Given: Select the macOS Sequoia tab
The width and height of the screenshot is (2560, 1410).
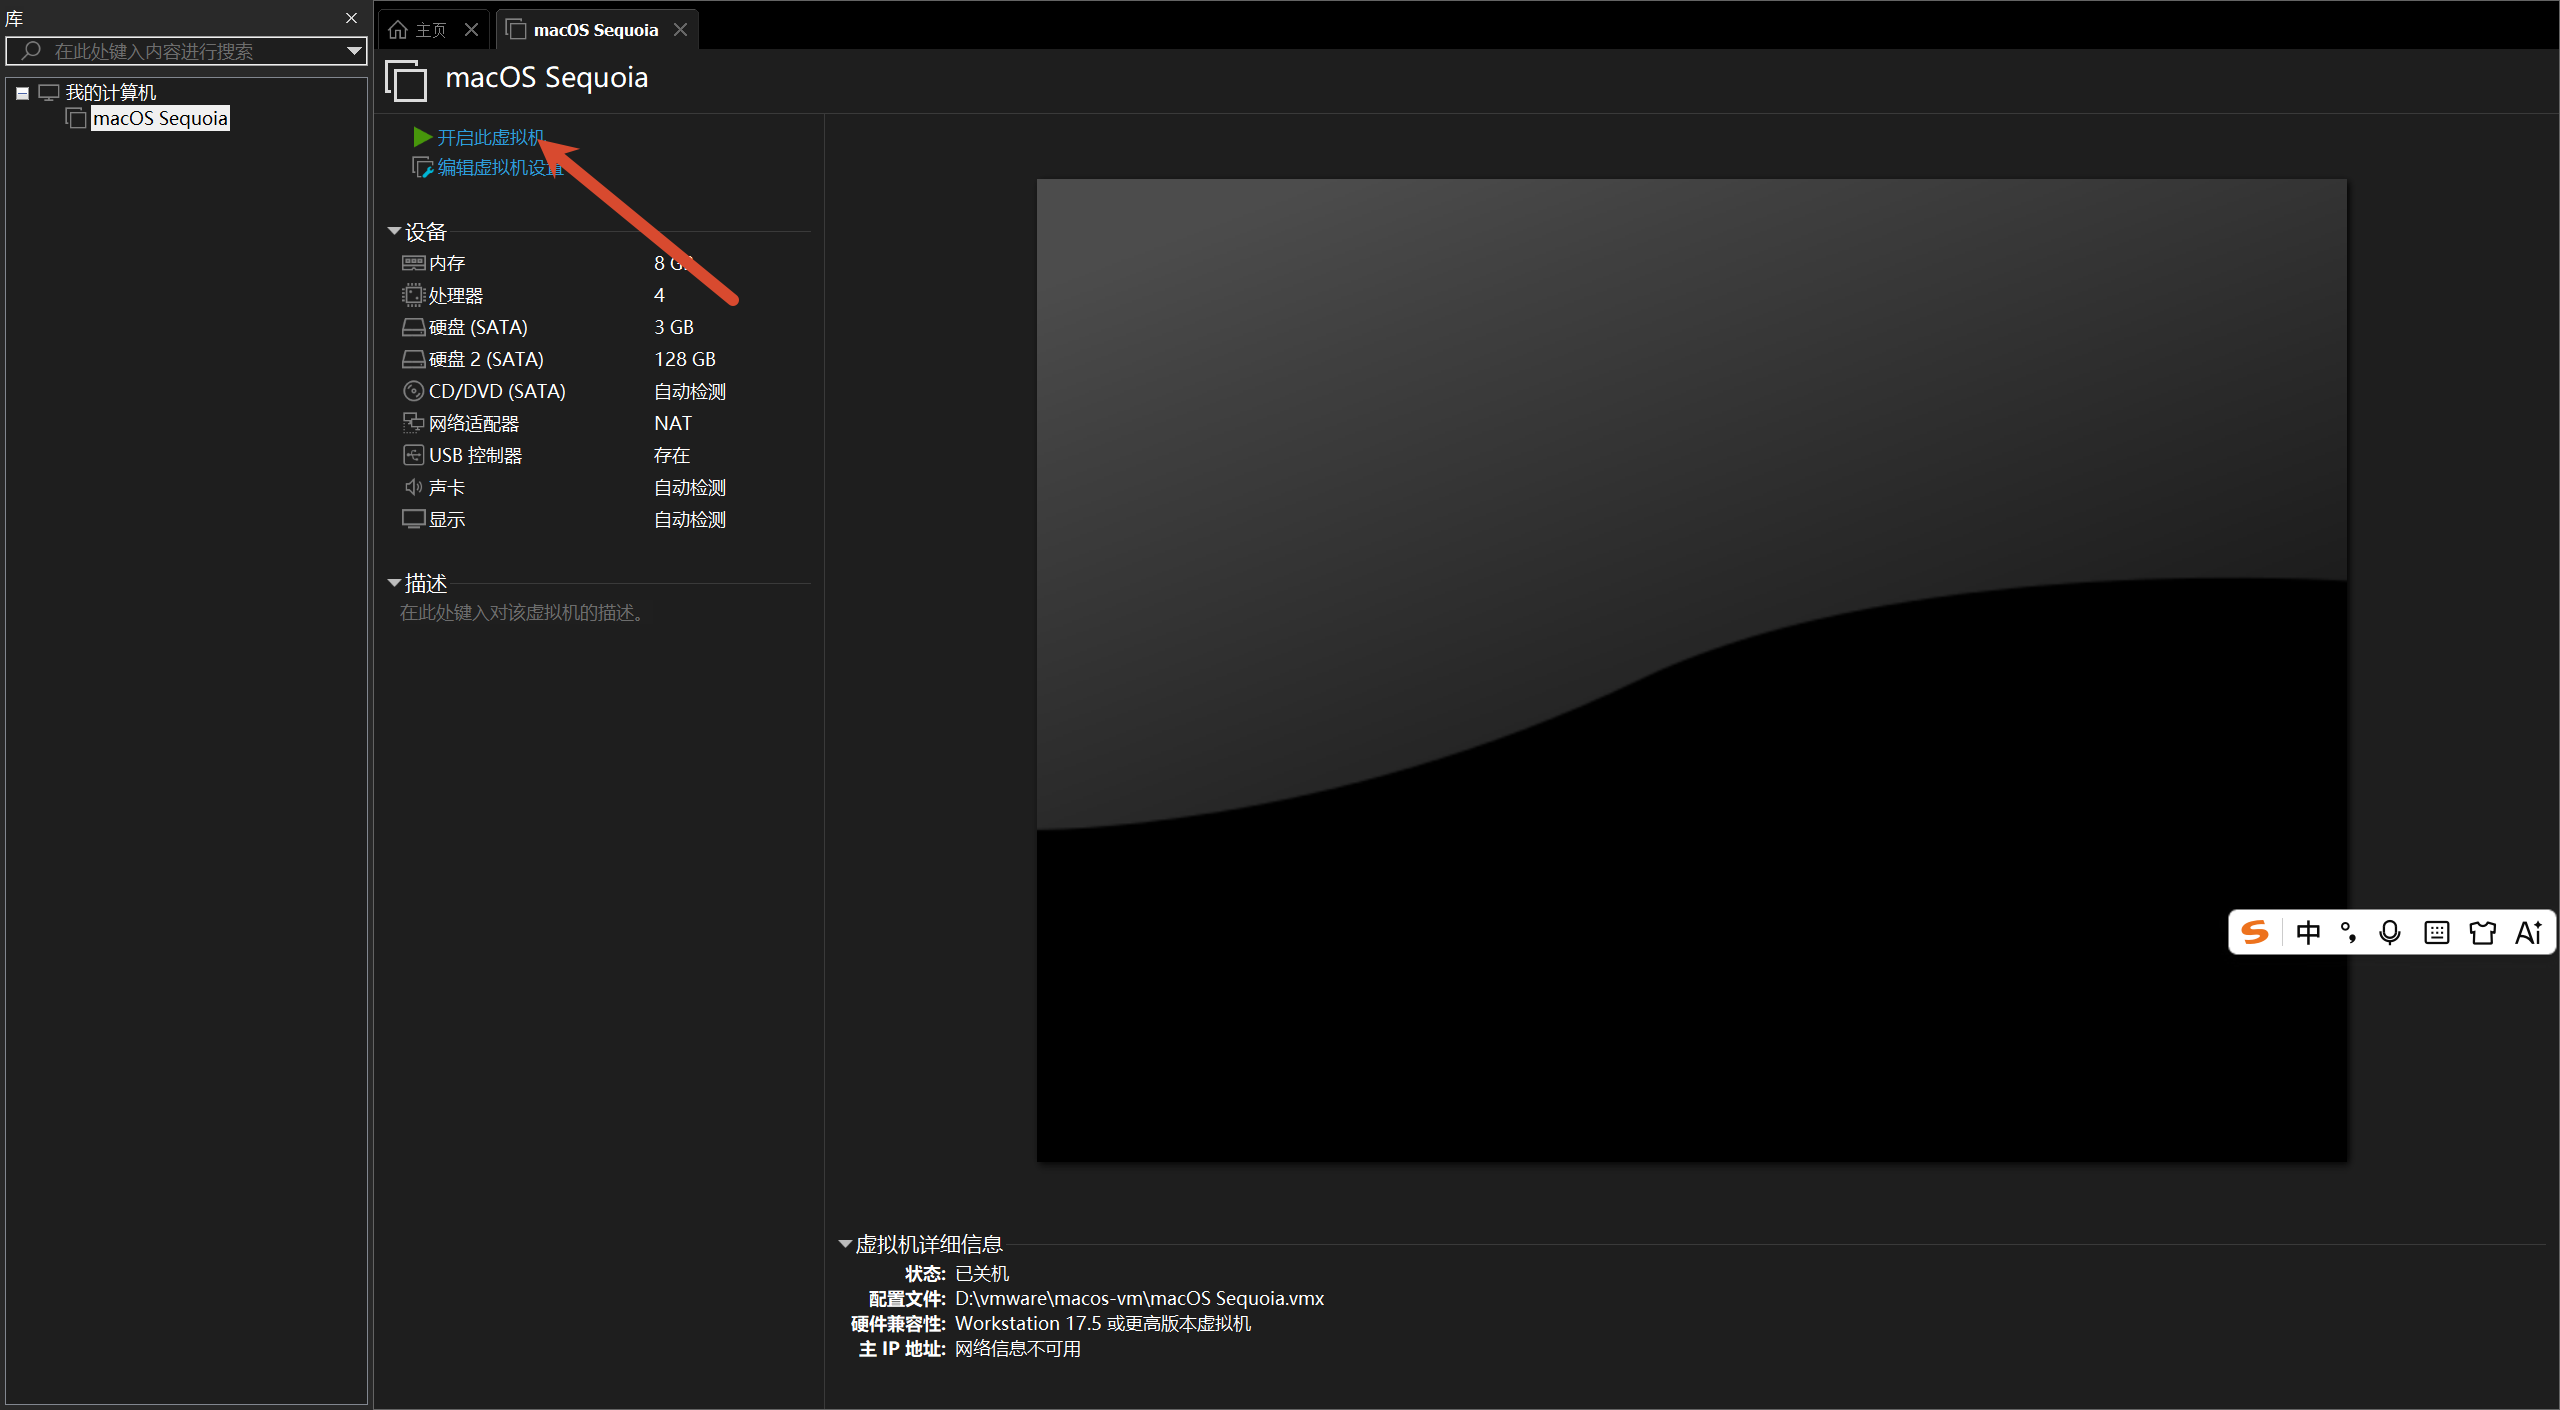Looking at the screenshot, I should (596, 30).
